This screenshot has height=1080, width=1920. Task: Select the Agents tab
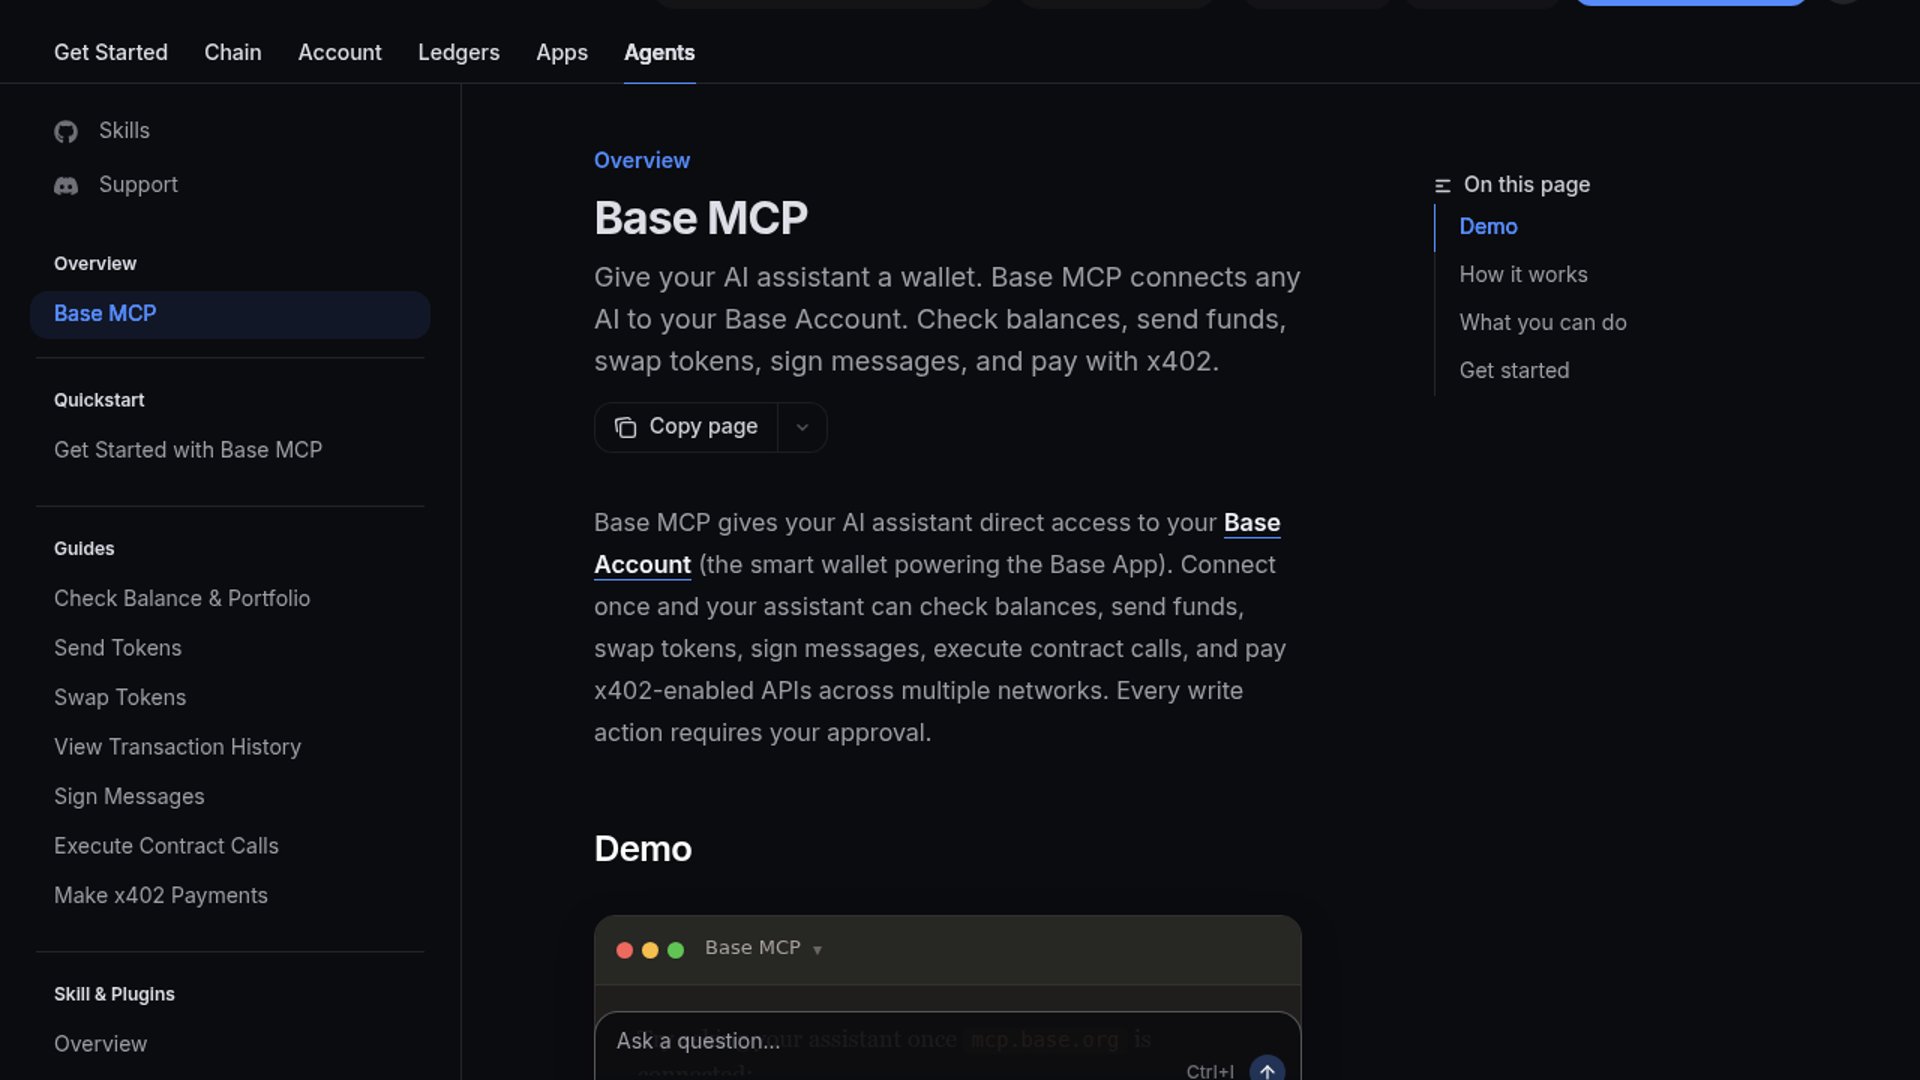coord(659,52)
